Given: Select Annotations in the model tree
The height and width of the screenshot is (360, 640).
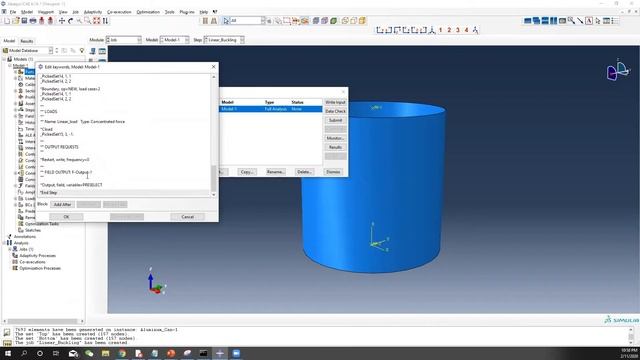Looking at the screenshot, I should coord(24,237).
